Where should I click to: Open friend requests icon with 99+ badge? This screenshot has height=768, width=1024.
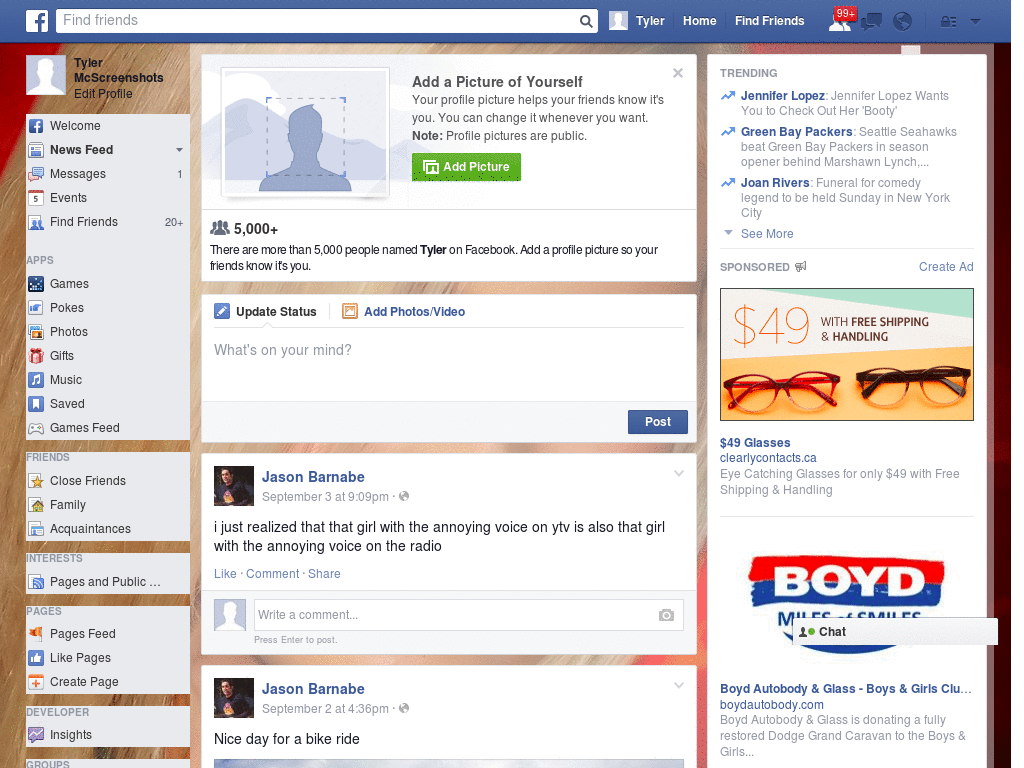[x=842, y=20]
